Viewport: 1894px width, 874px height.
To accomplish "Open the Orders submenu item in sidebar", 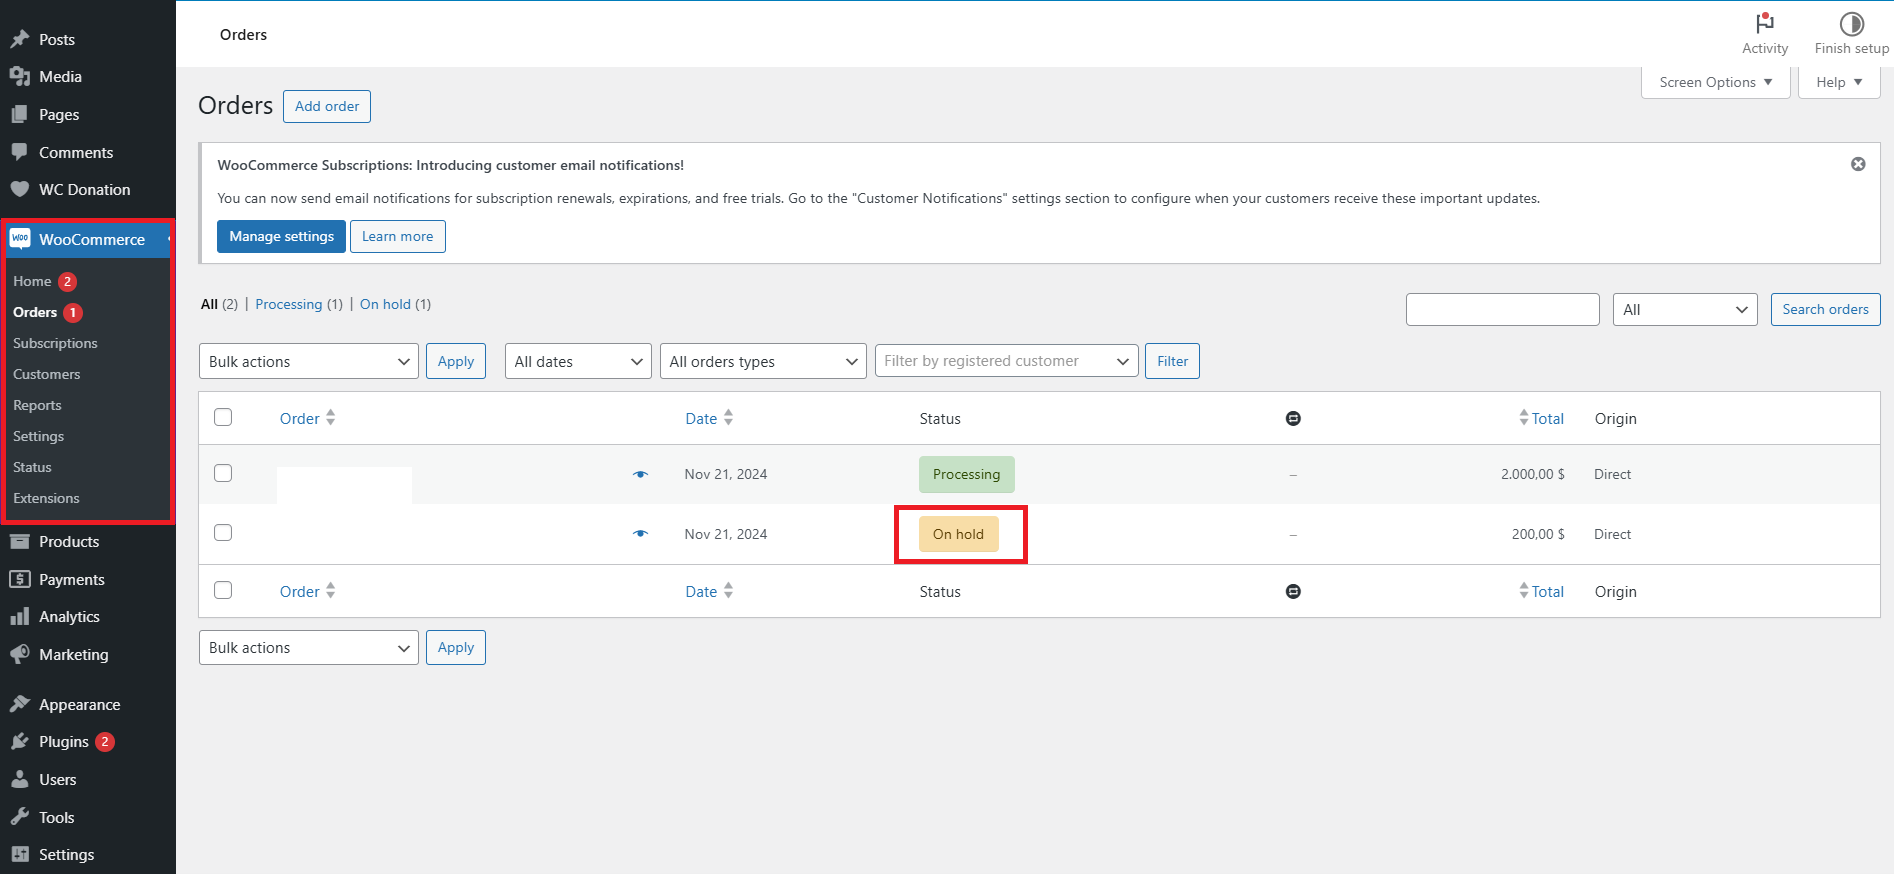I will click(x=35, y=312).
